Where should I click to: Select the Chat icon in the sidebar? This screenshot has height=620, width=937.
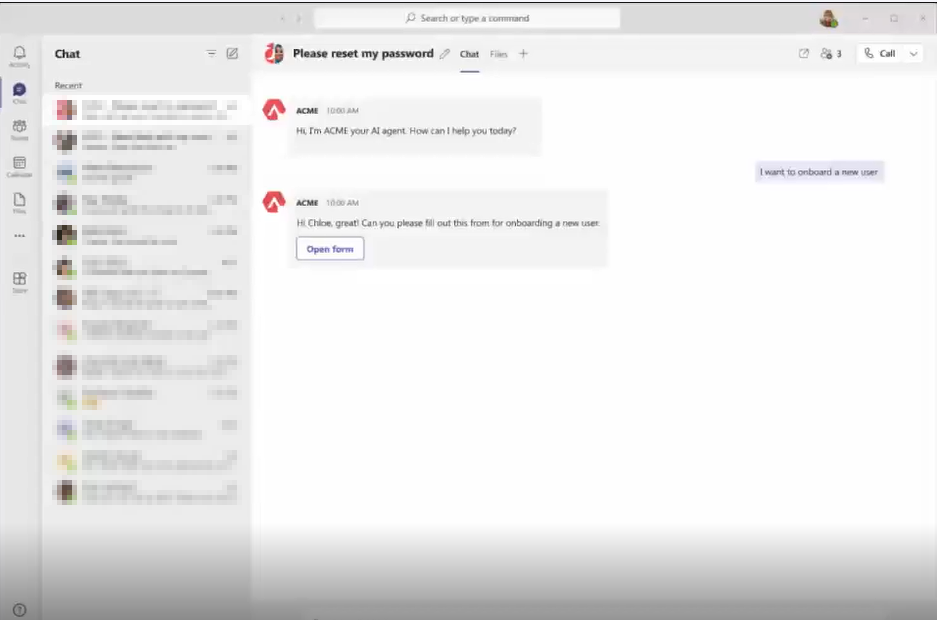[19, 93]
